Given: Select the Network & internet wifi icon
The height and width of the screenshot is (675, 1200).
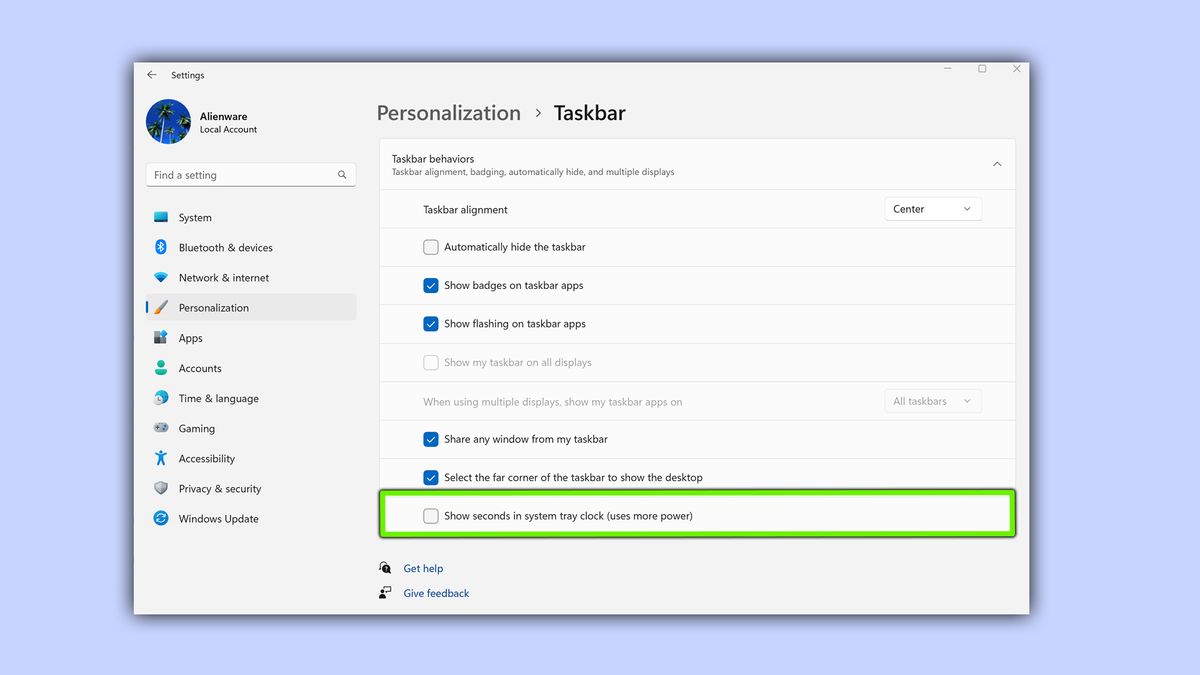Looking at the screenshot, I should (x=161, y=277).
